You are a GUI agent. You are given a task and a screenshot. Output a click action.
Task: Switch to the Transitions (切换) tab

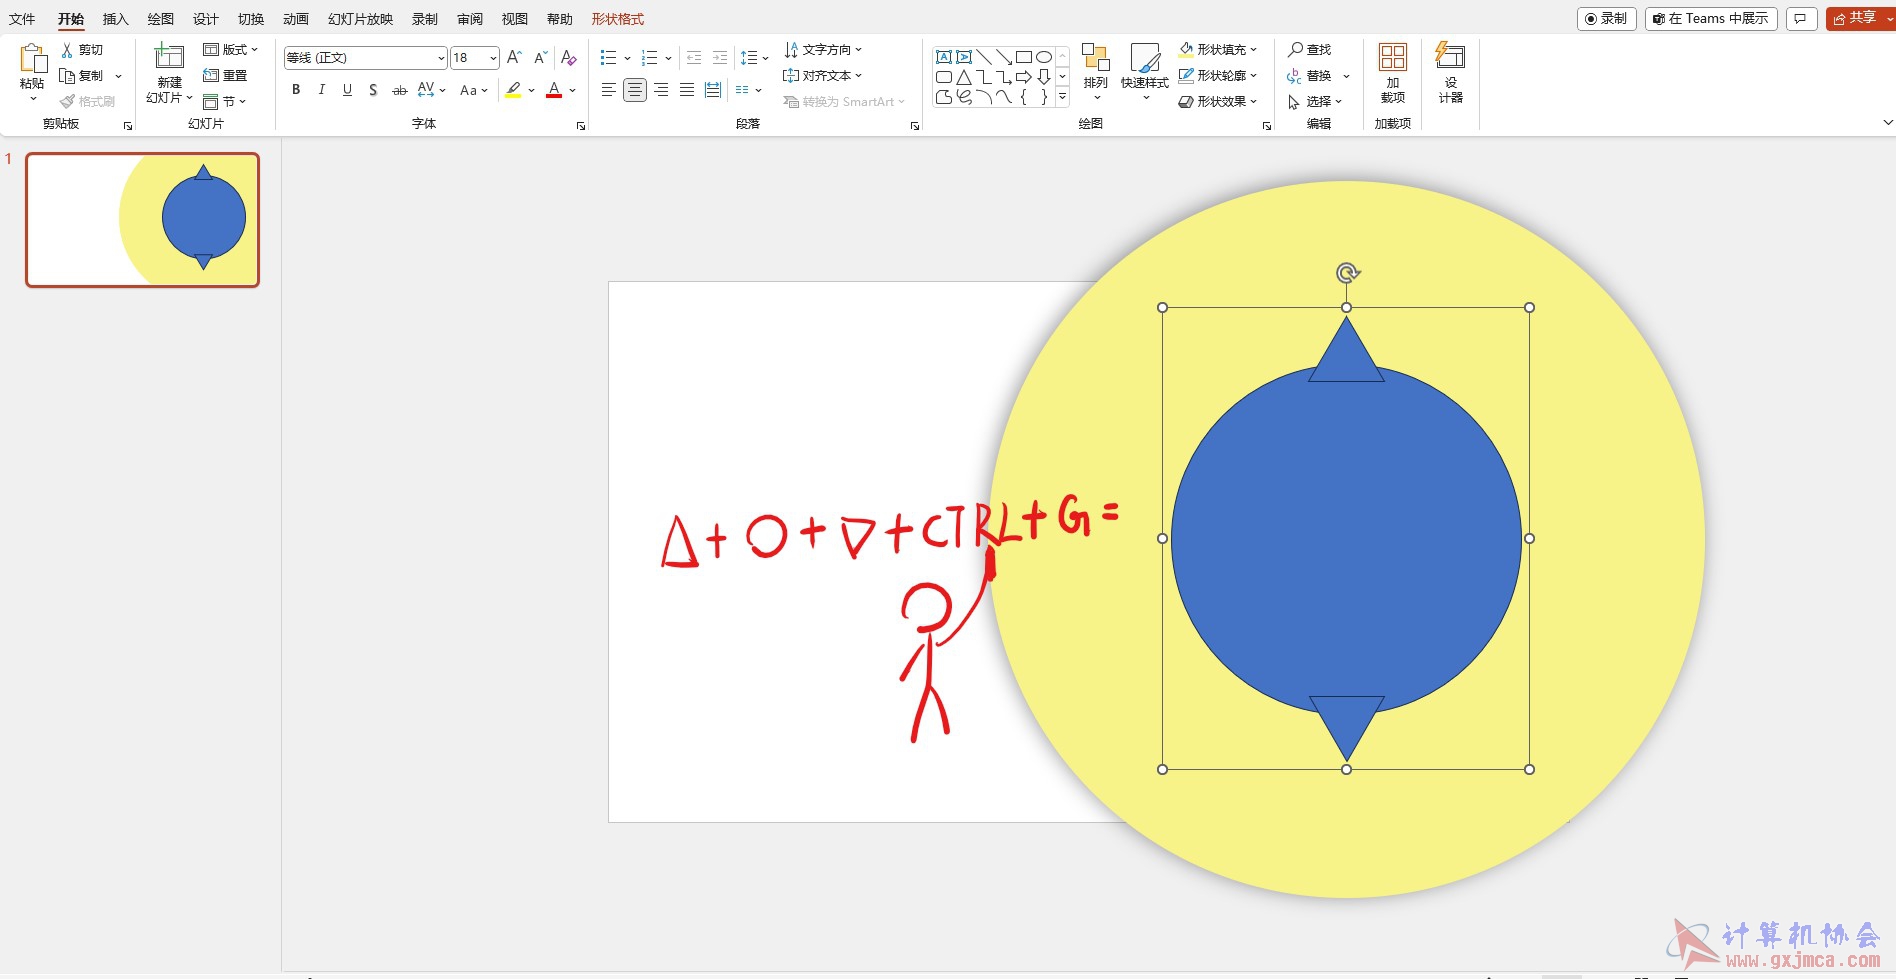[x=251, y=19]
